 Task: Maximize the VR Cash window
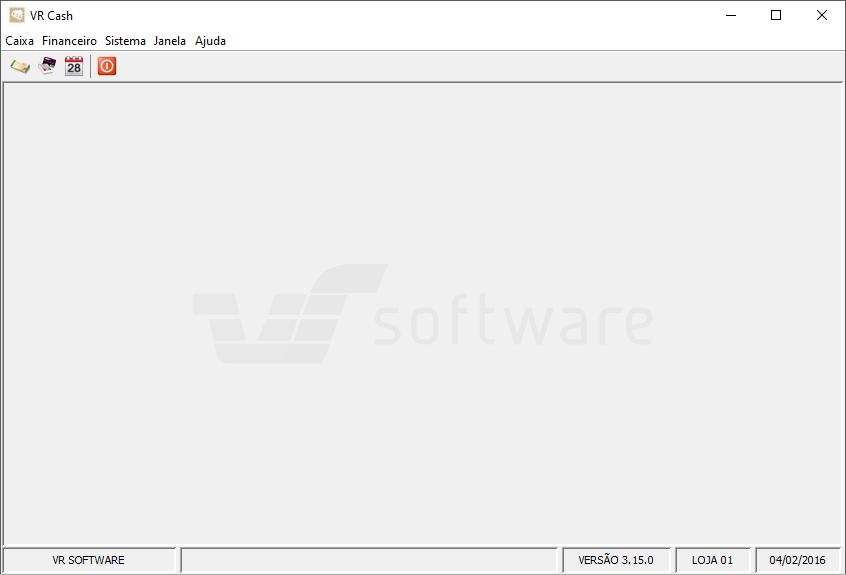tap(776, 15)
